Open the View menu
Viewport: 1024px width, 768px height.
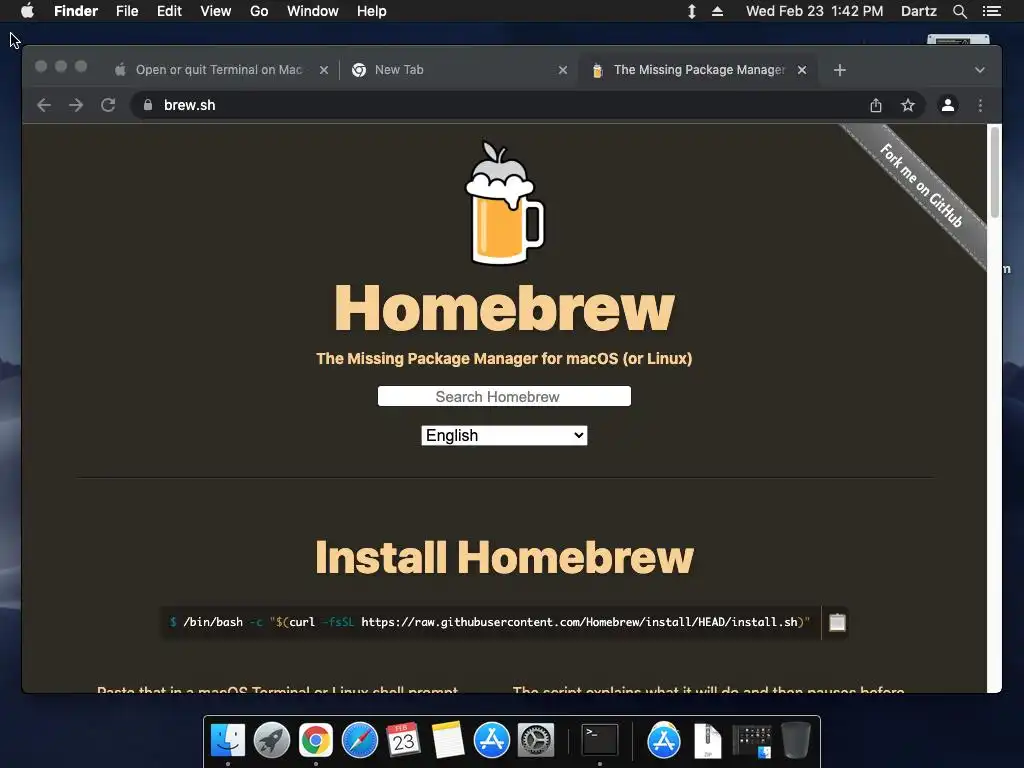pos(216,11)
